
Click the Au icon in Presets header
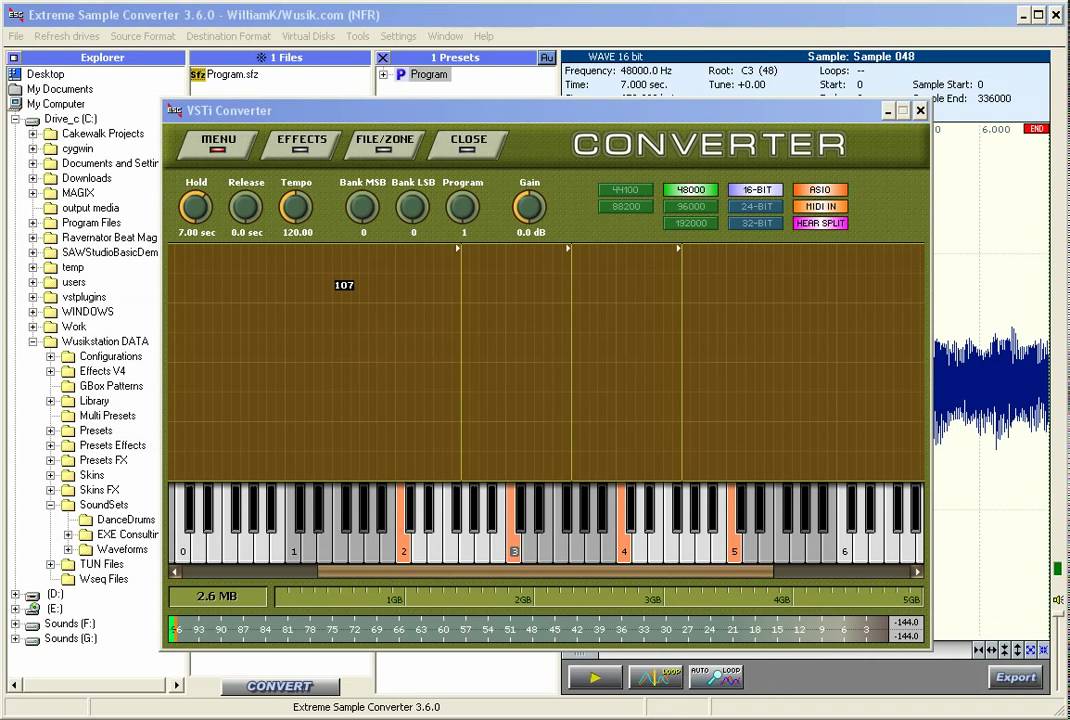tap(547, 58)
